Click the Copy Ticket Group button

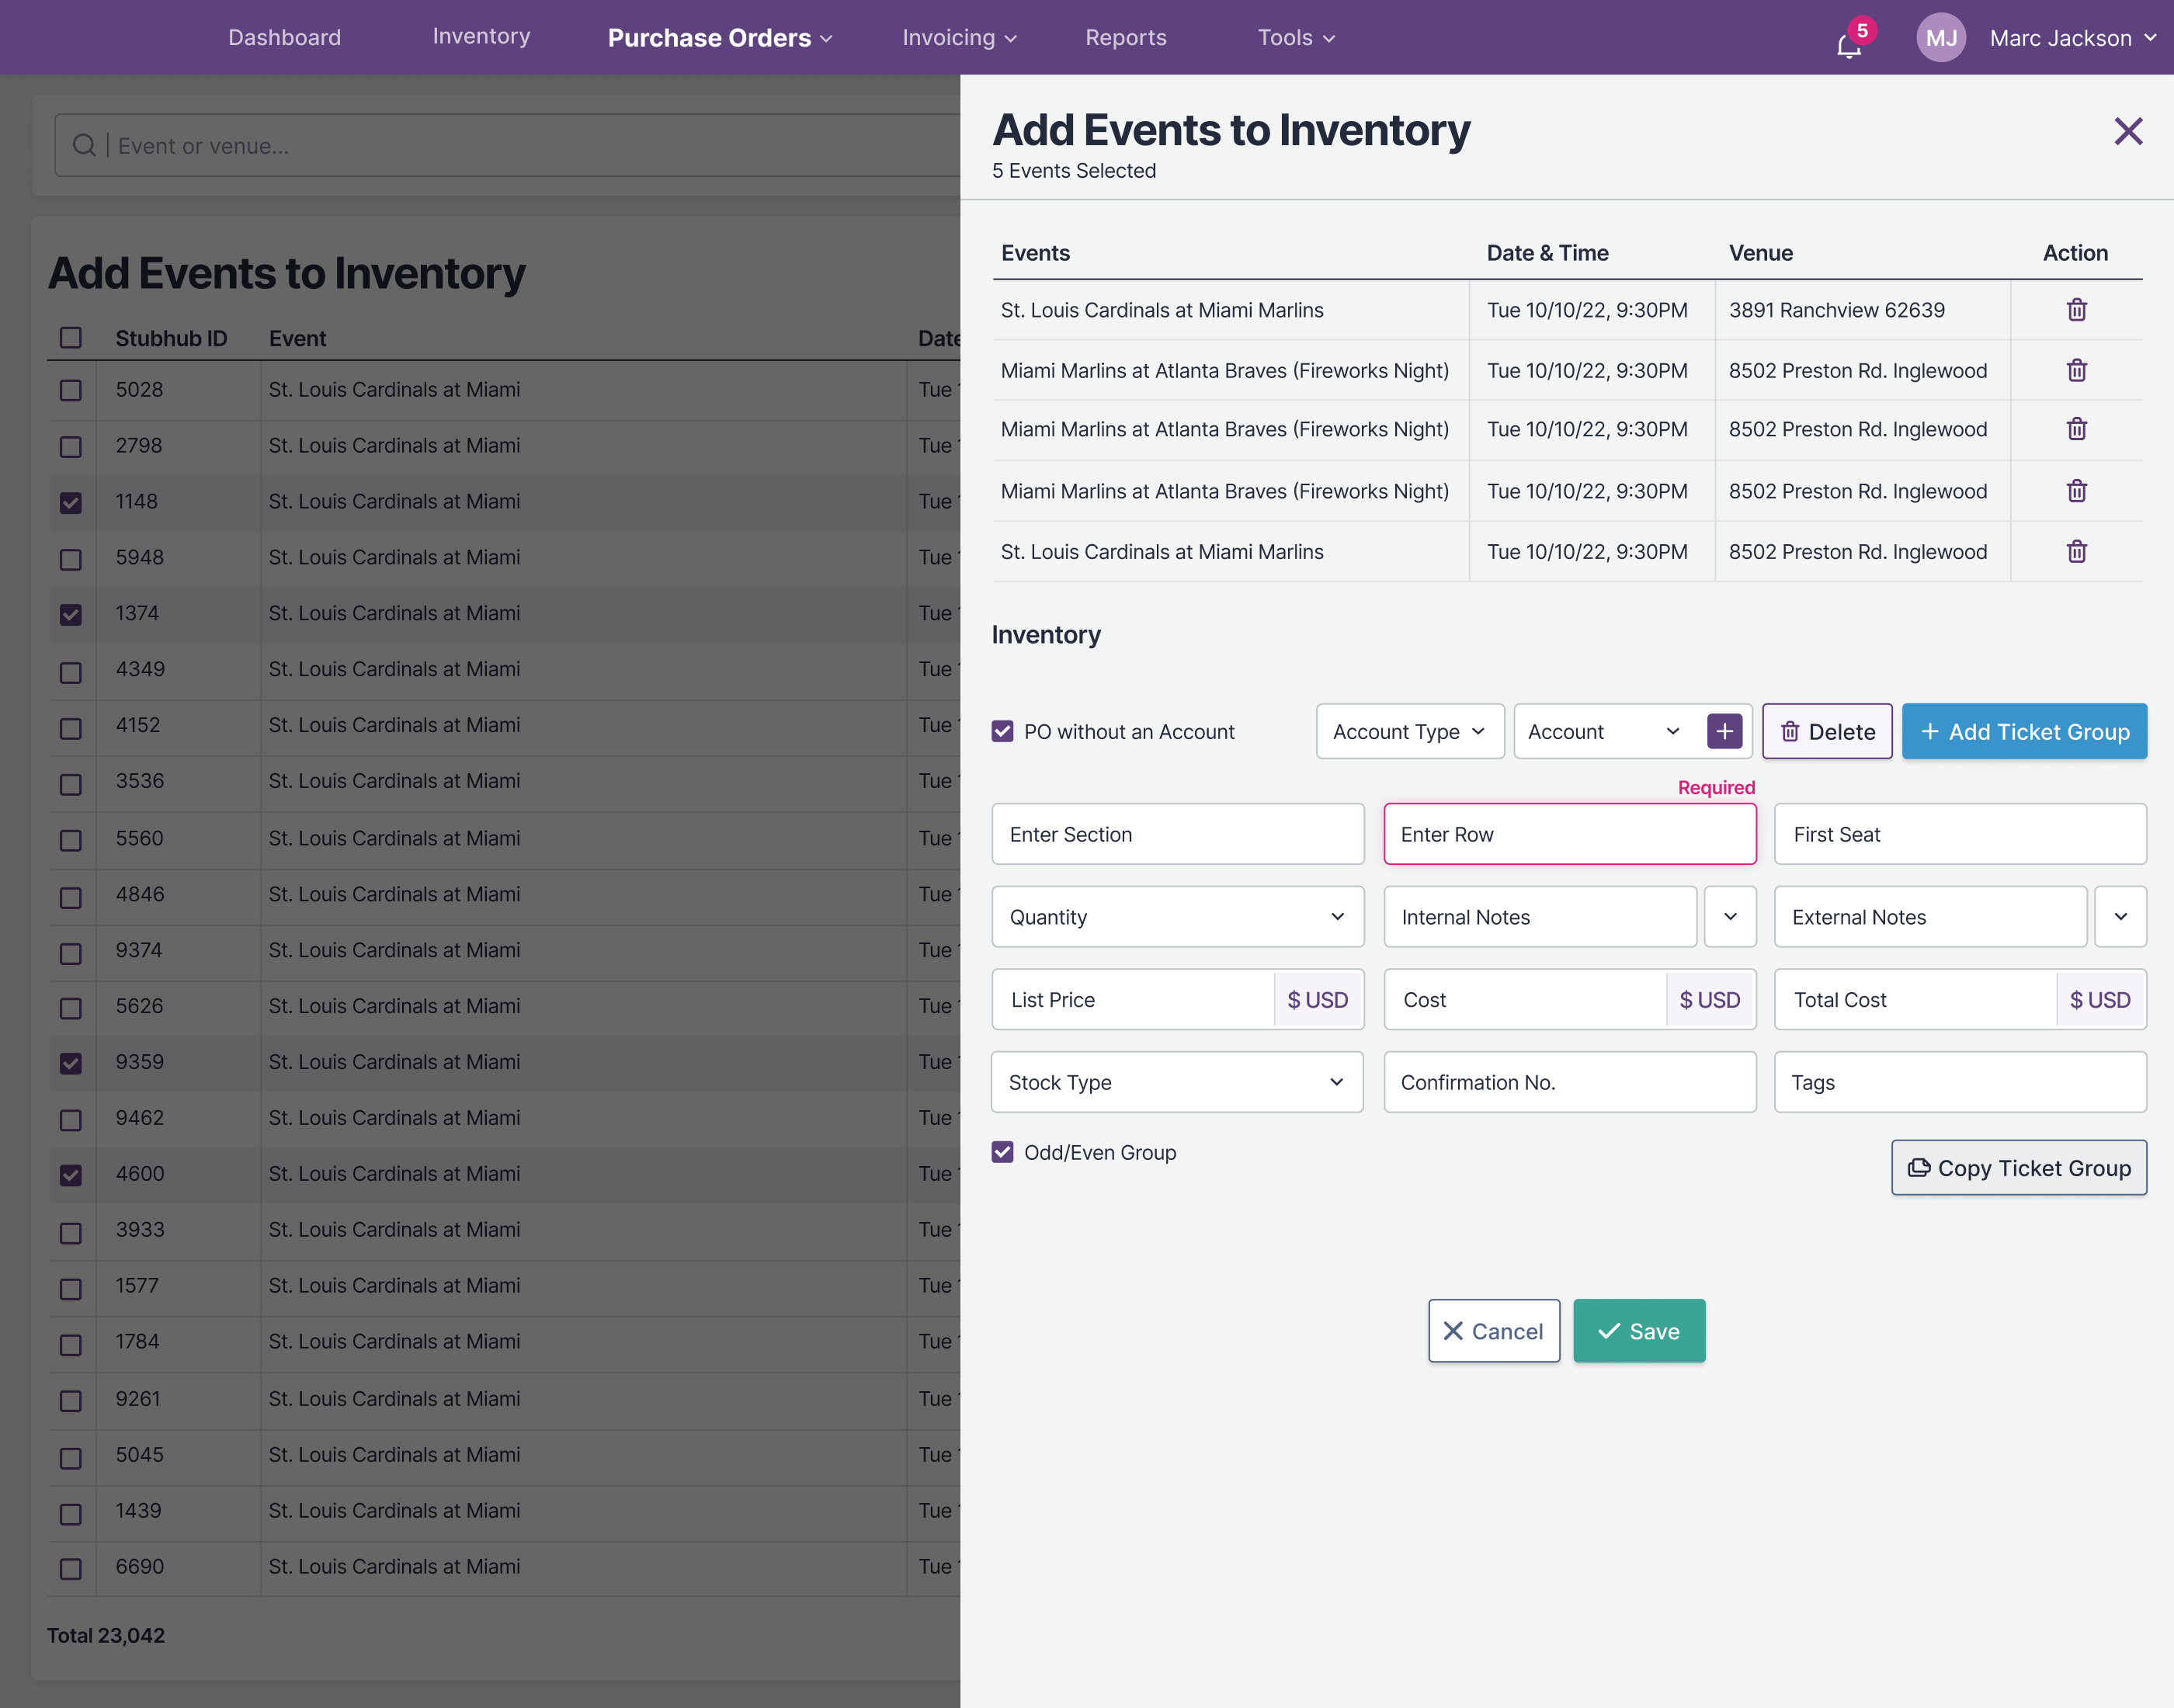pyautogui.click(x=2018, y=1167)
